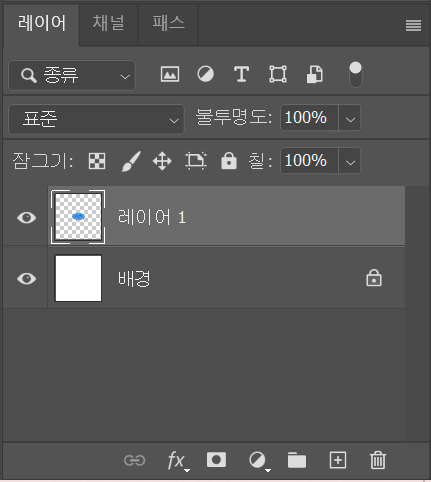Filter layers by pixel image type

(170, 74)
